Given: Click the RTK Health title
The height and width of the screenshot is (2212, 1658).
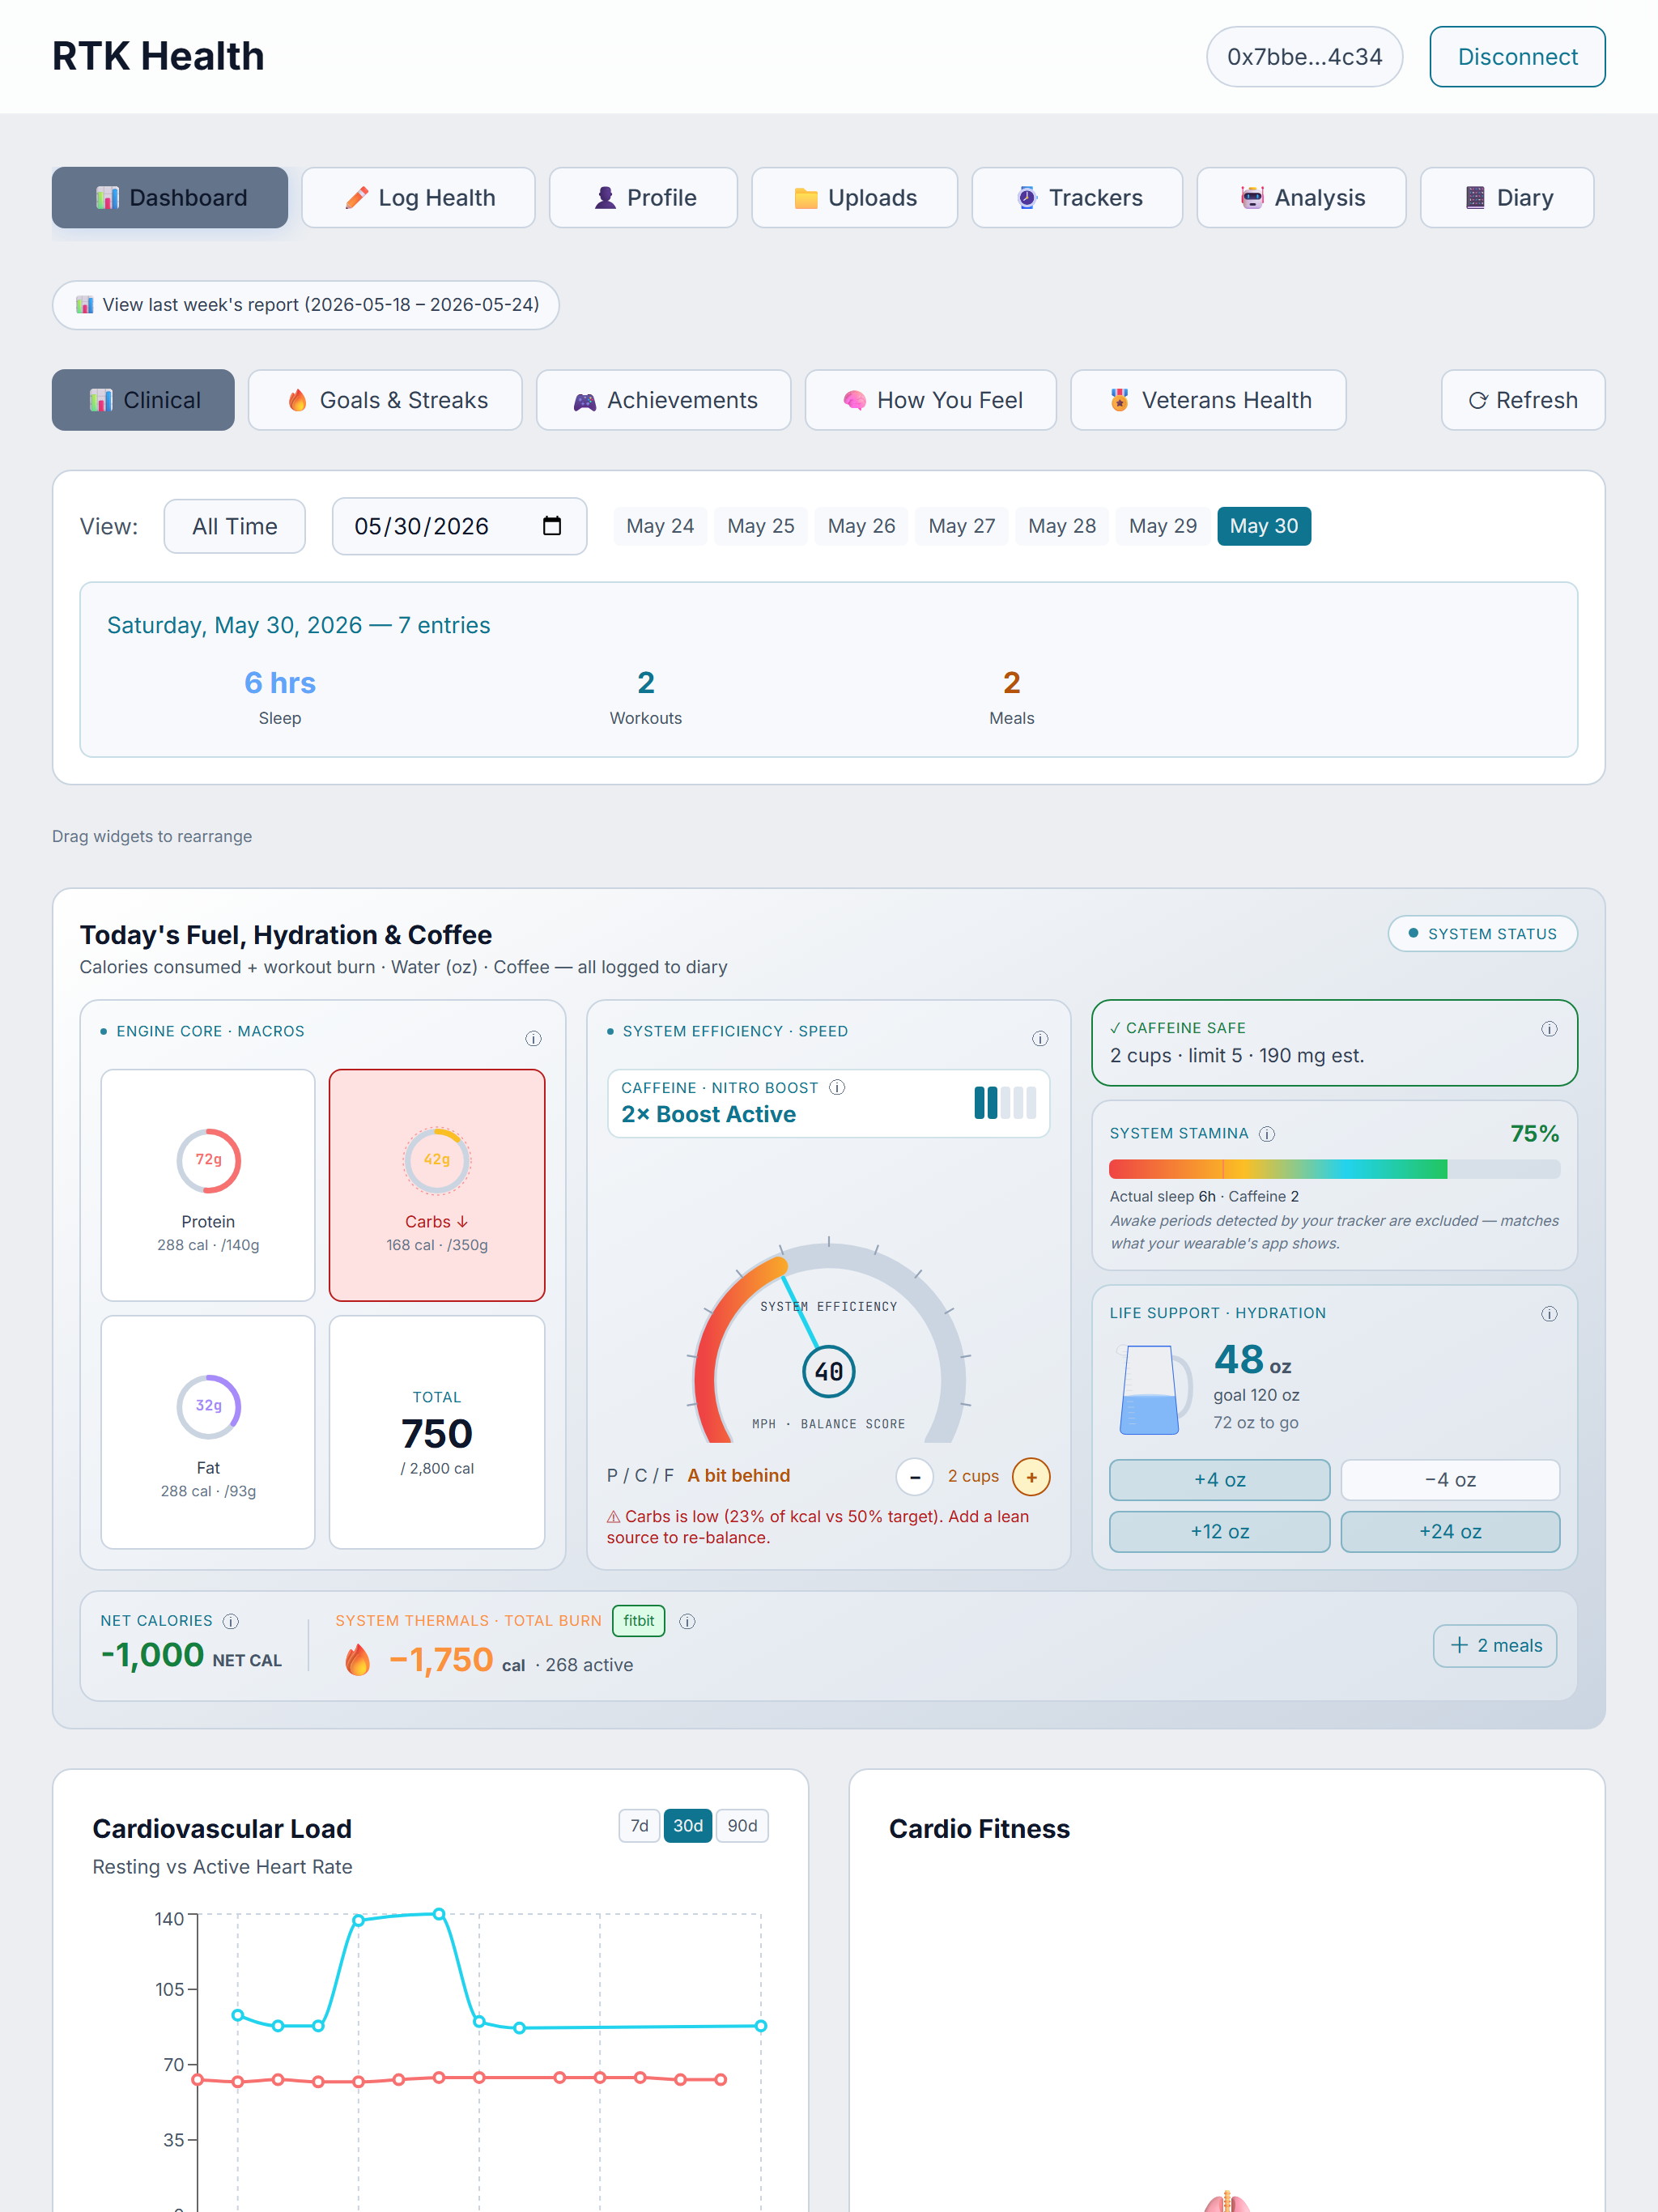Looking at the screenshot, I should (x=158, y=57).
